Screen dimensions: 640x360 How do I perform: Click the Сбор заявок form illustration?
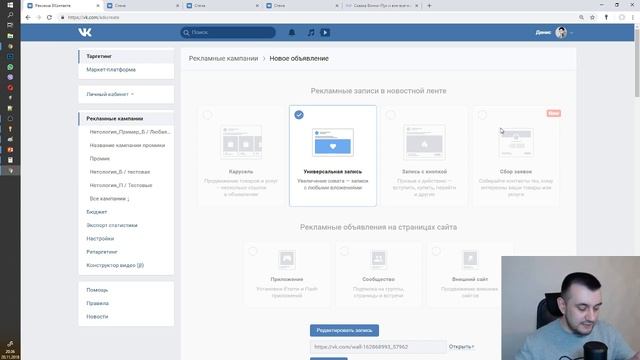click(516, 142)
